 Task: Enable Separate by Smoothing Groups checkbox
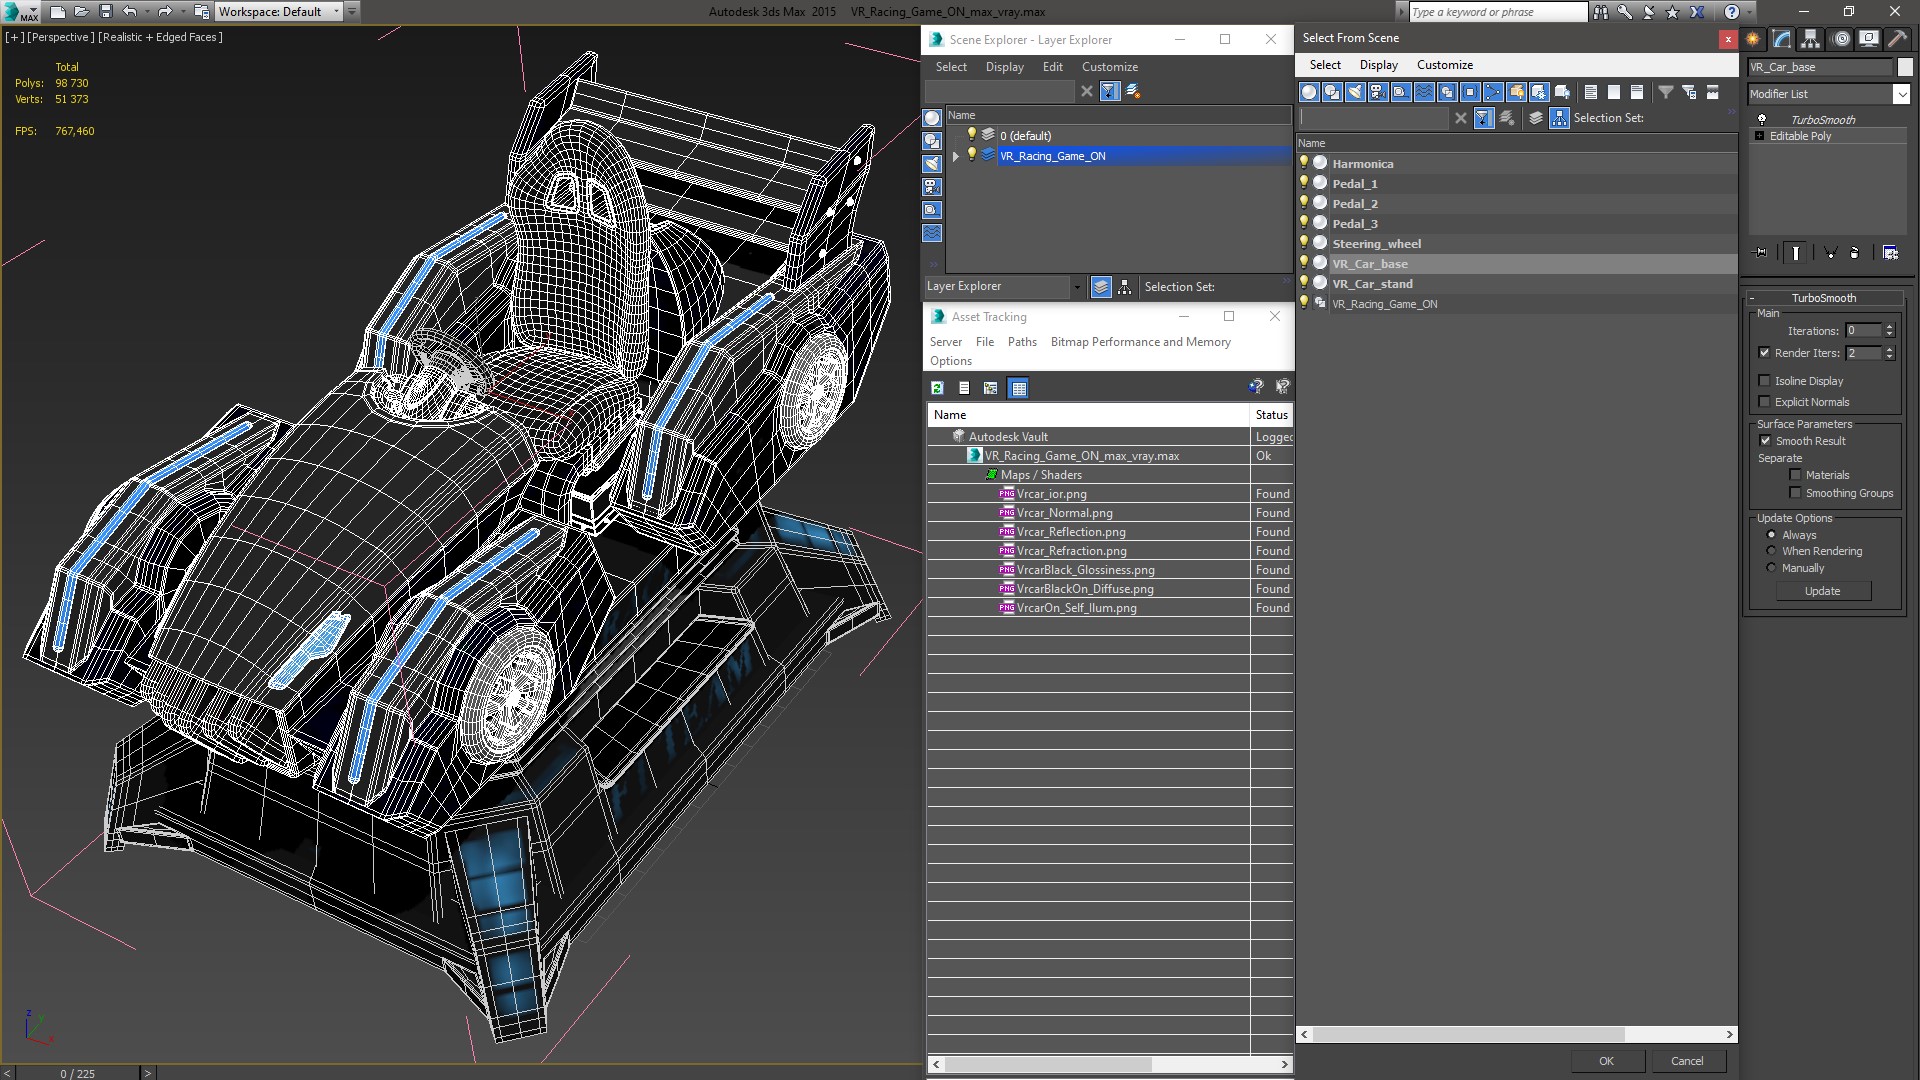pyautogui.click(x=1795, y=492)
